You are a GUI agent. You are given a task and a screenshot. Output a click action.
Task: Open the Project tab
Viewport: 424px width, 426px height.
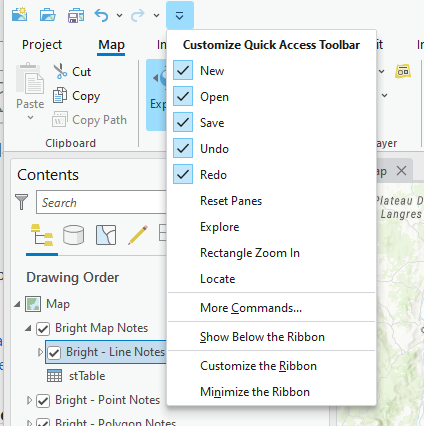click(42, 45)
